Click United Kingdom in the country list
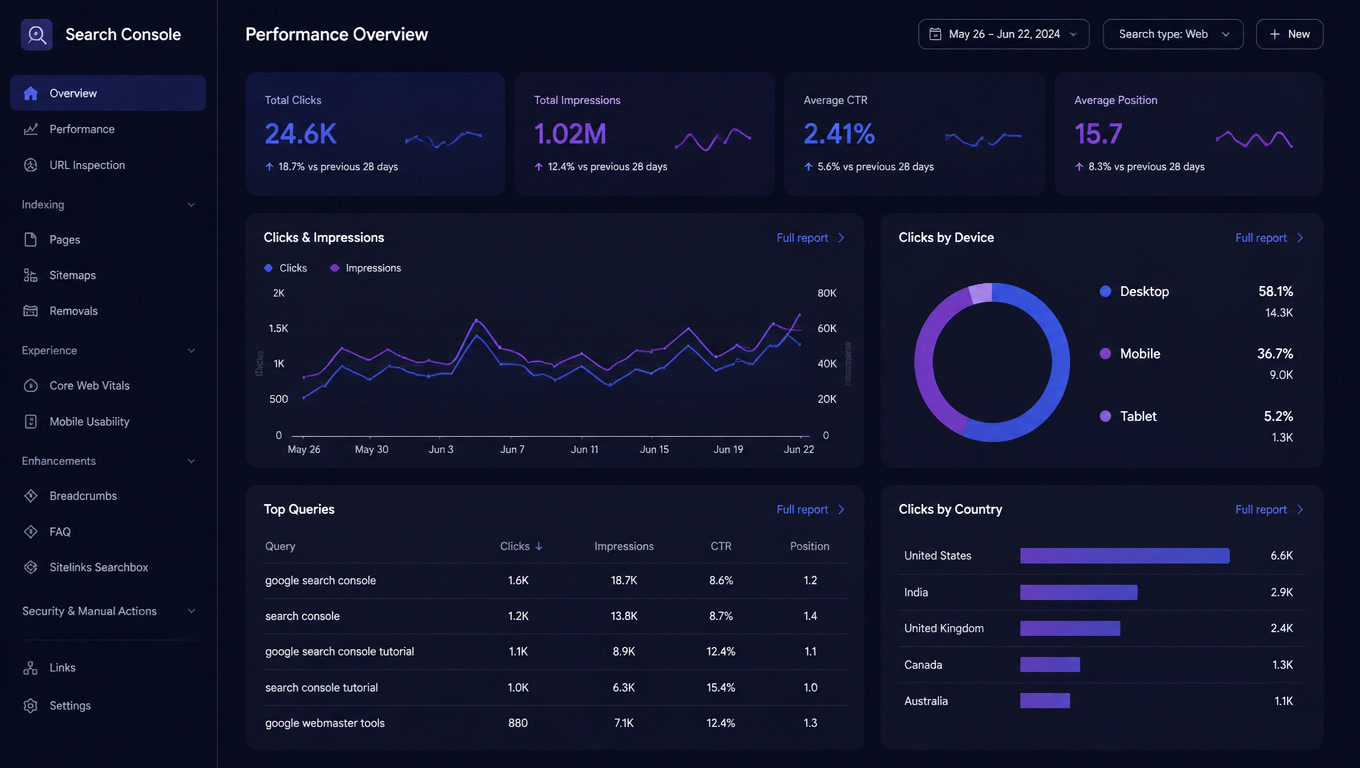1360x768 pixels. tap(944, 629)
